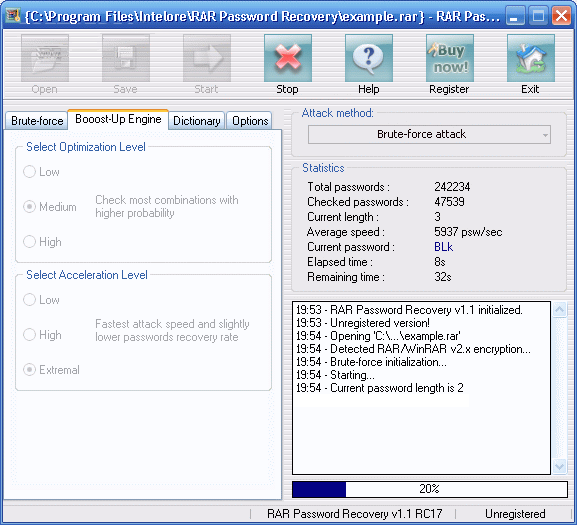577x525 pixels.
Task: Click the Open archive toolbar icon
Action: (x=45, y=58)
